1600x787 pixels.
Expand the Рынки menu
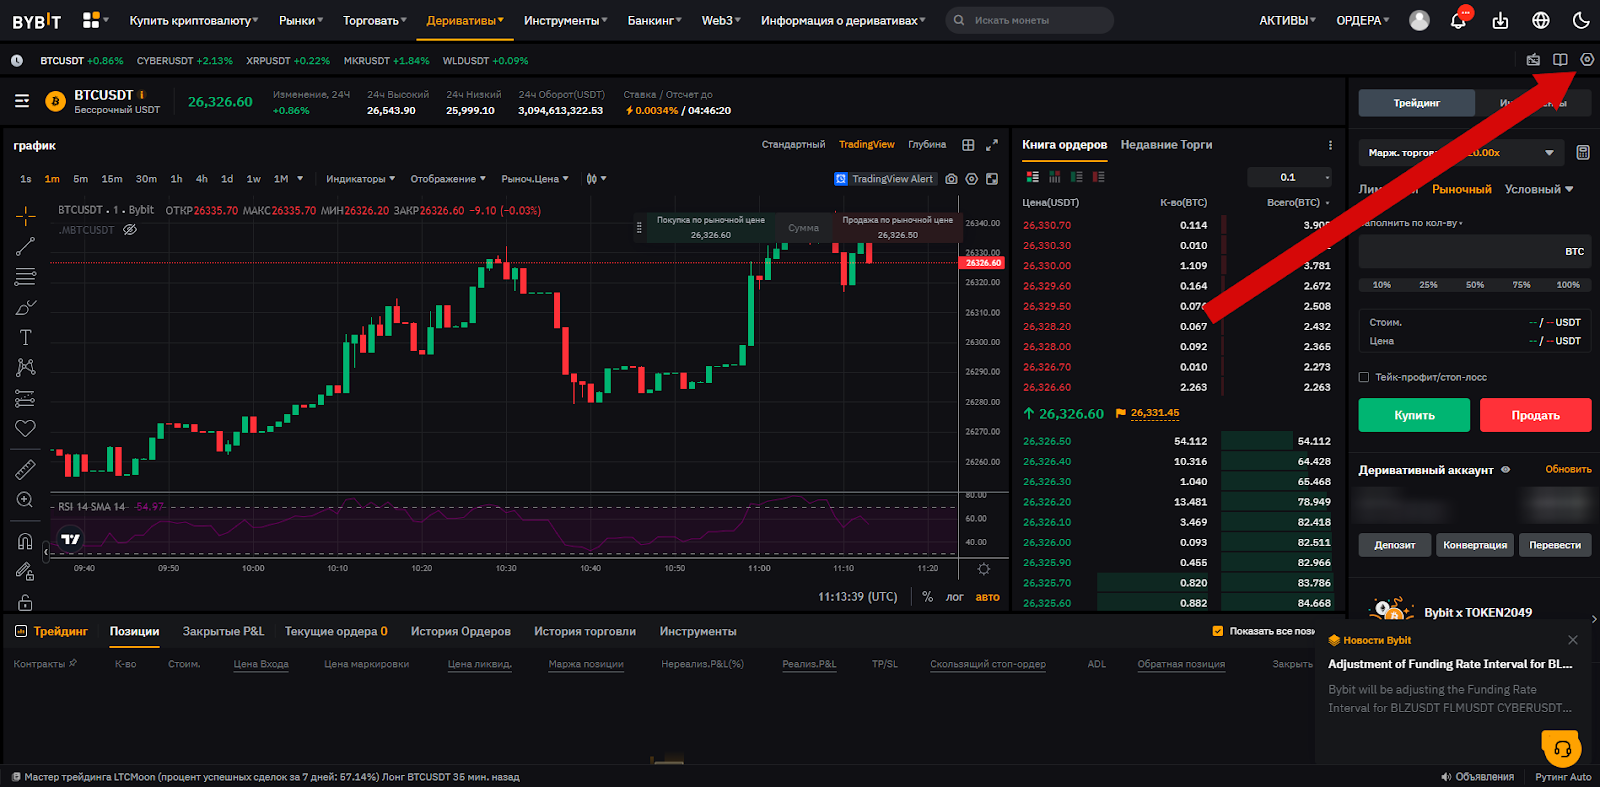[301, 20]
